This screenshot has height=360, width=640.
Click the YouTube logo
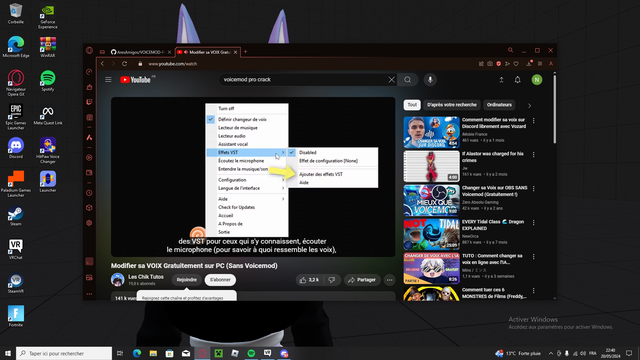pos(136,80)
